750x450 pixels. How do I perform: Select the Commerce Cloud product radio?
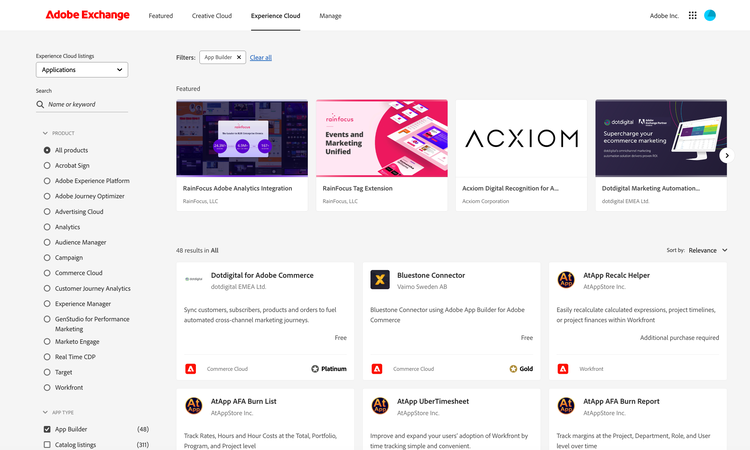point(47,273)
